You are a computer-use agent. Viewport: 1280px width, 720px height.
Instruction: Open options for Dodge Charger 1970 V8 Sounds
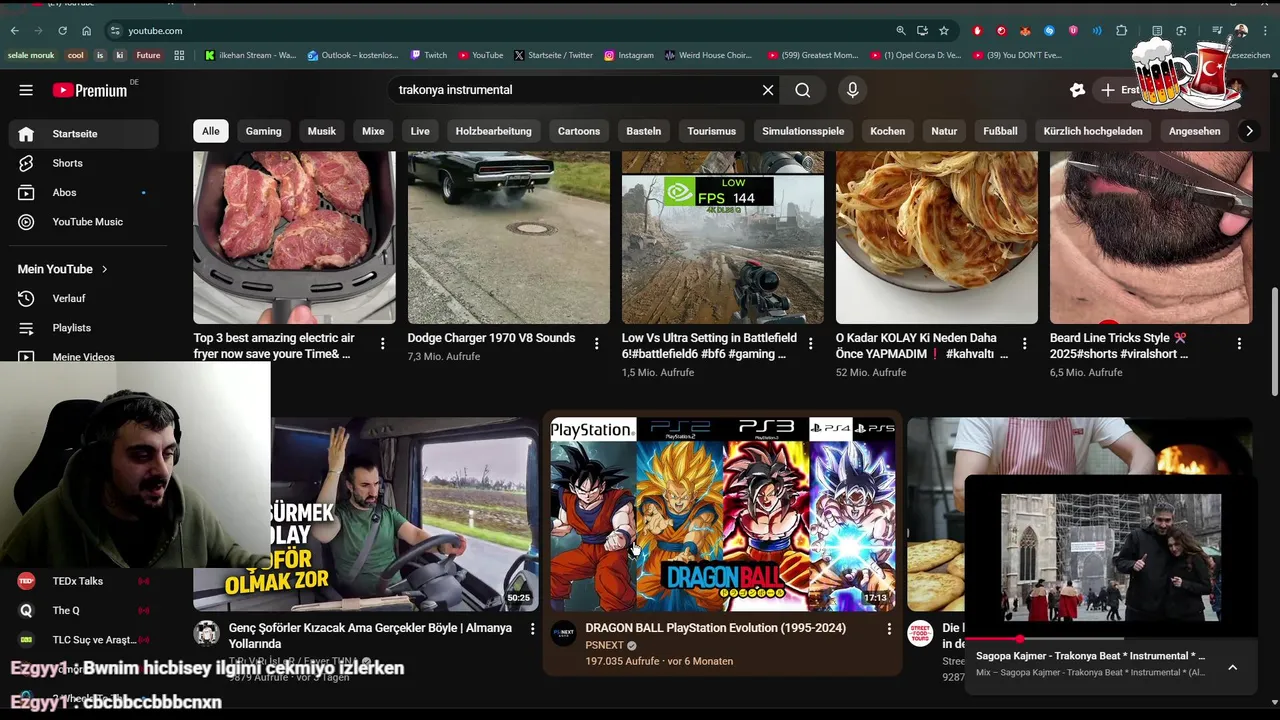(x=596, y=344)
